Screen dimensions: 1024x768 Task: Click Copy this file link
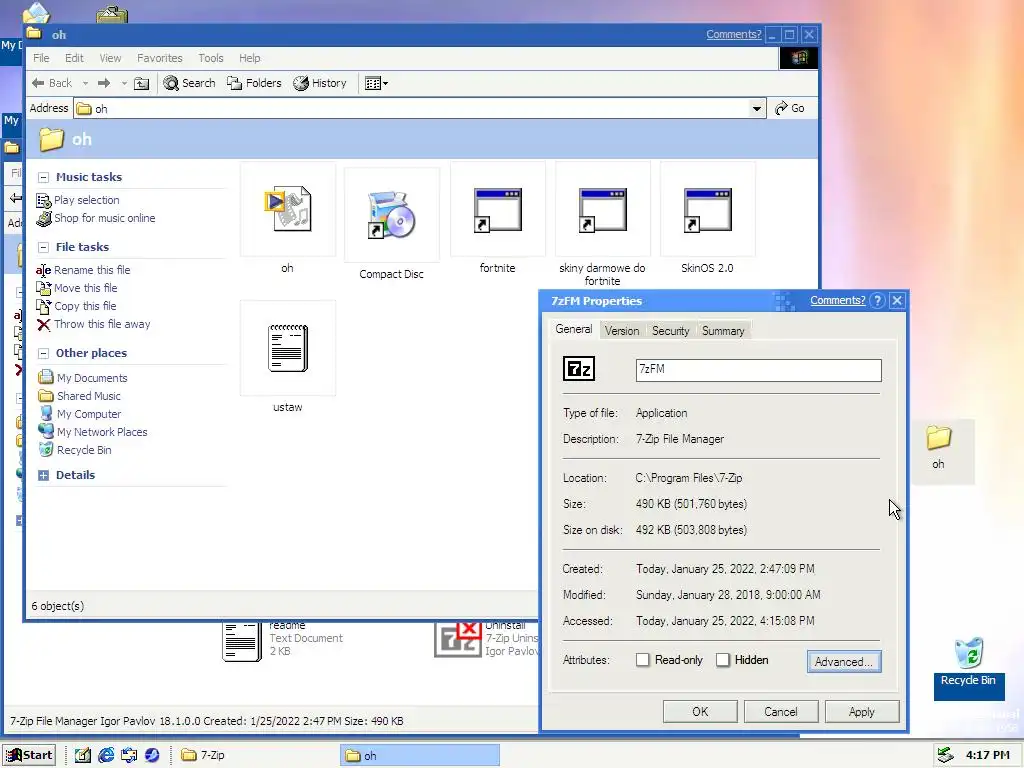[x=85, y=306]
